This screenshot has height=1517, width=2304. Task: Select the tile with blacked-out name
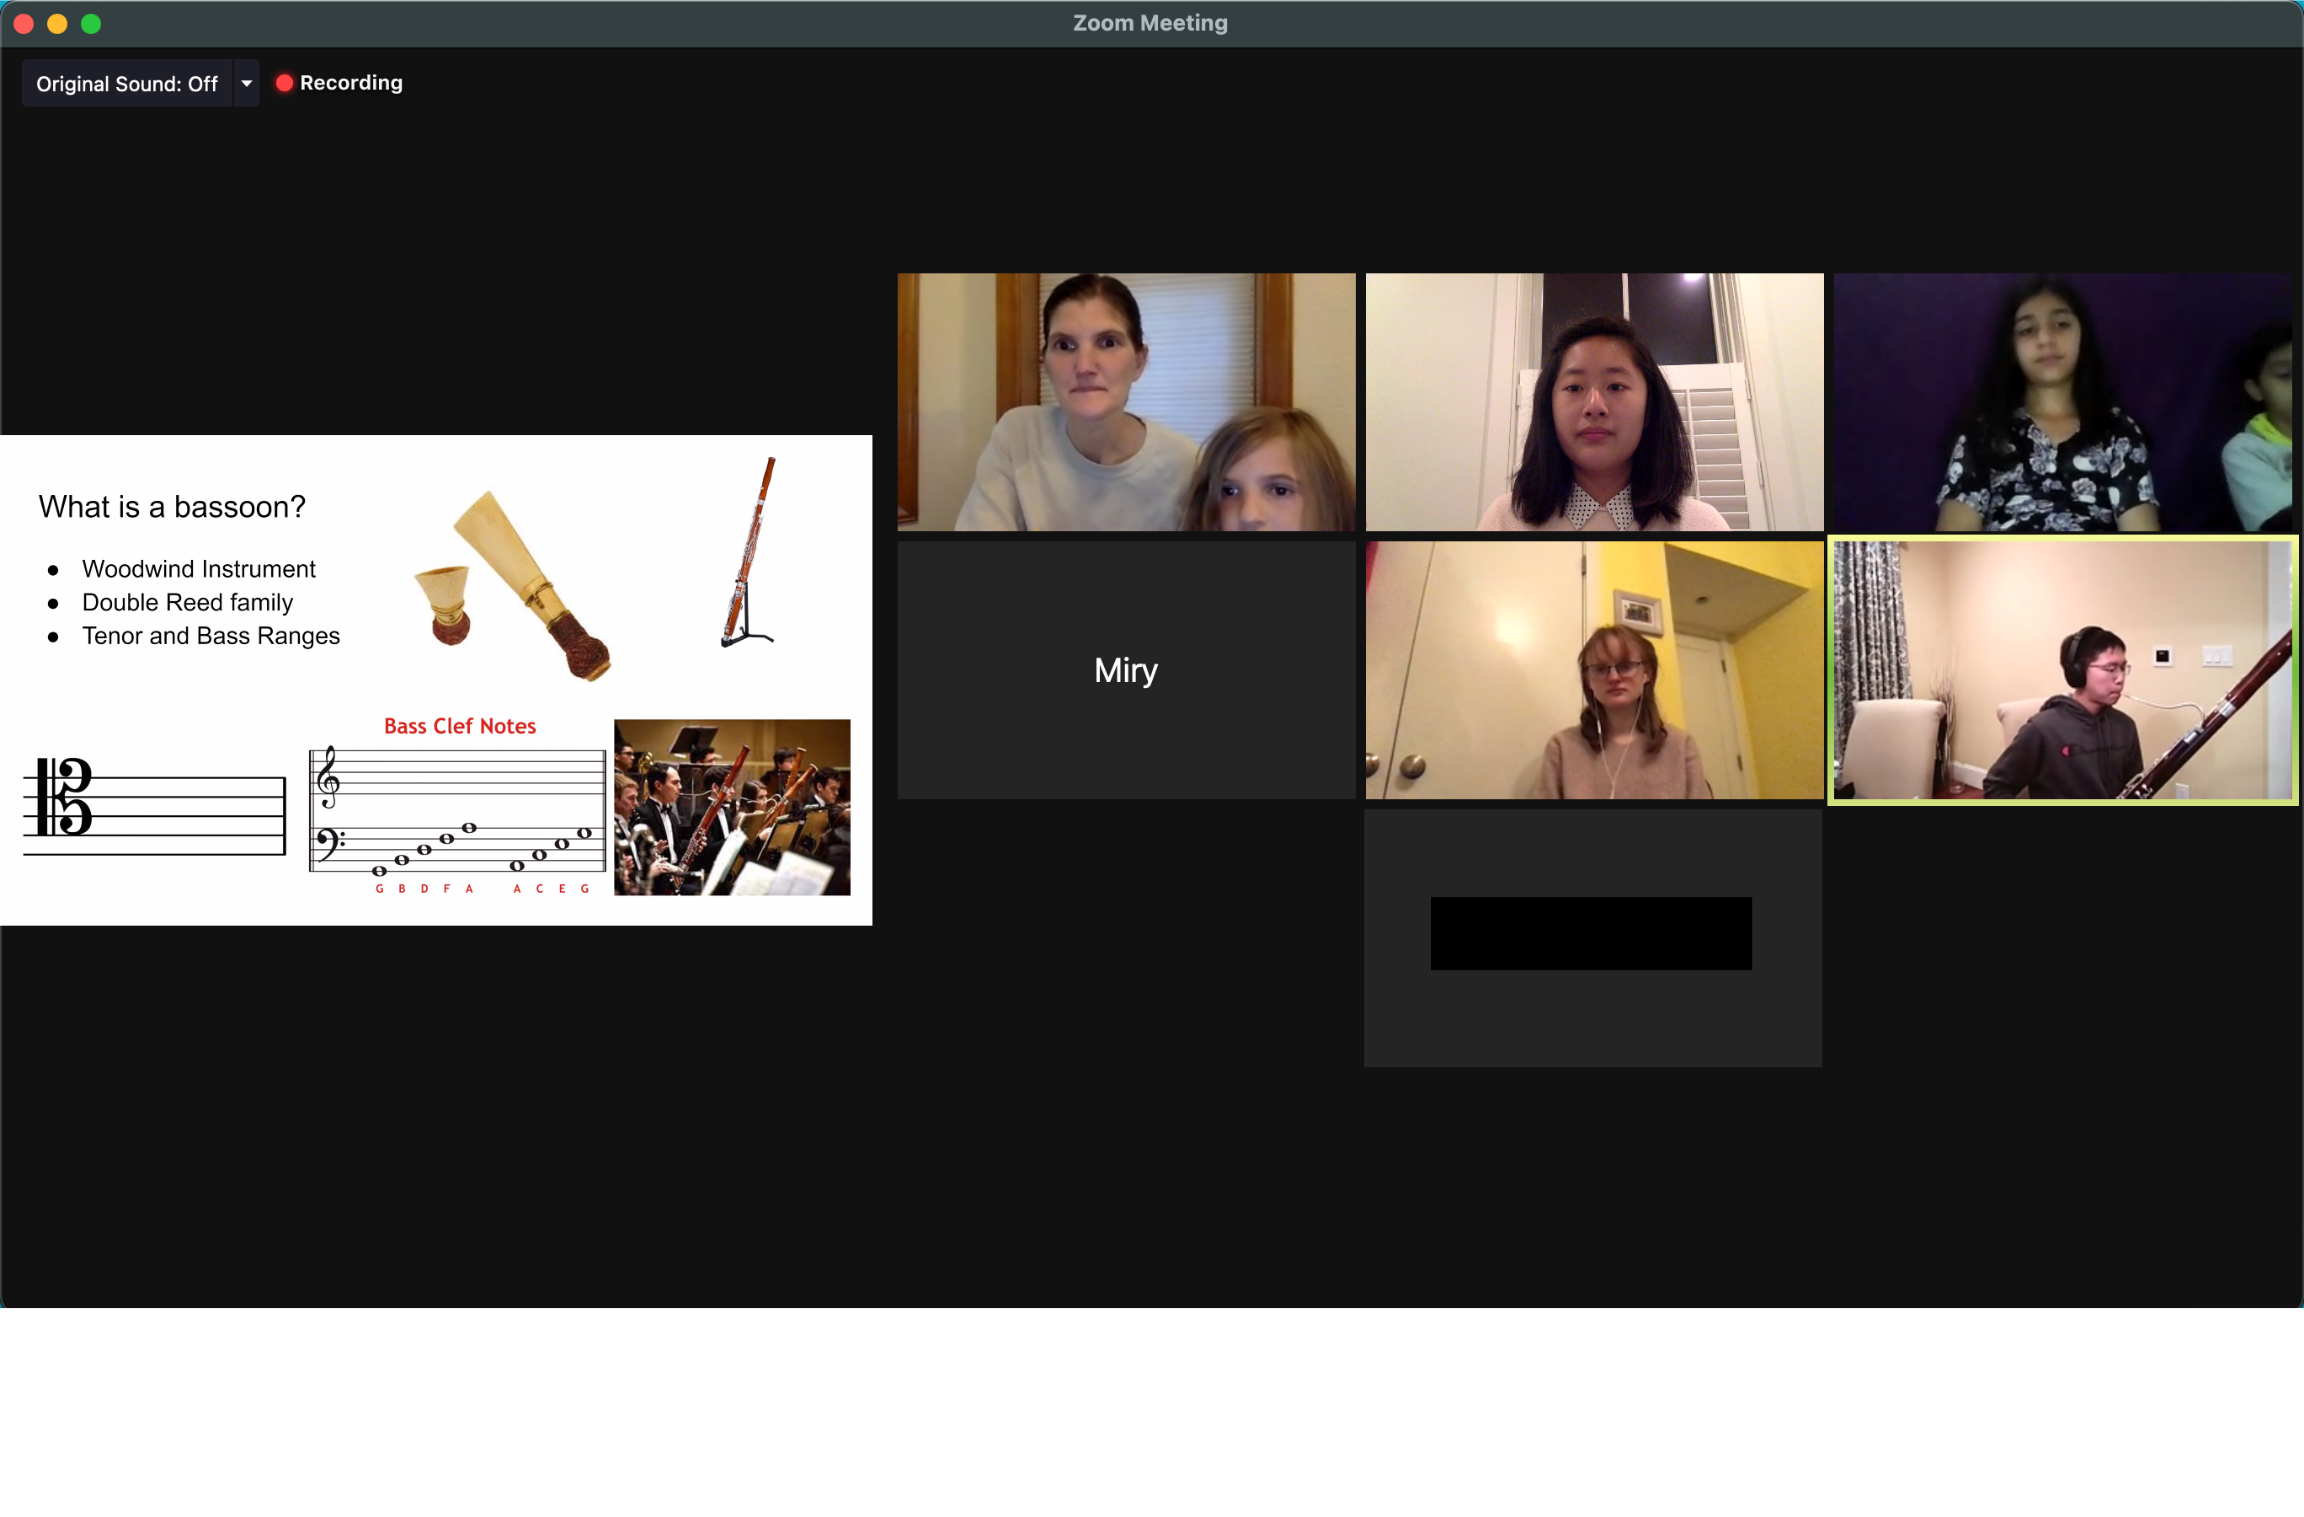pos(1592,937)
